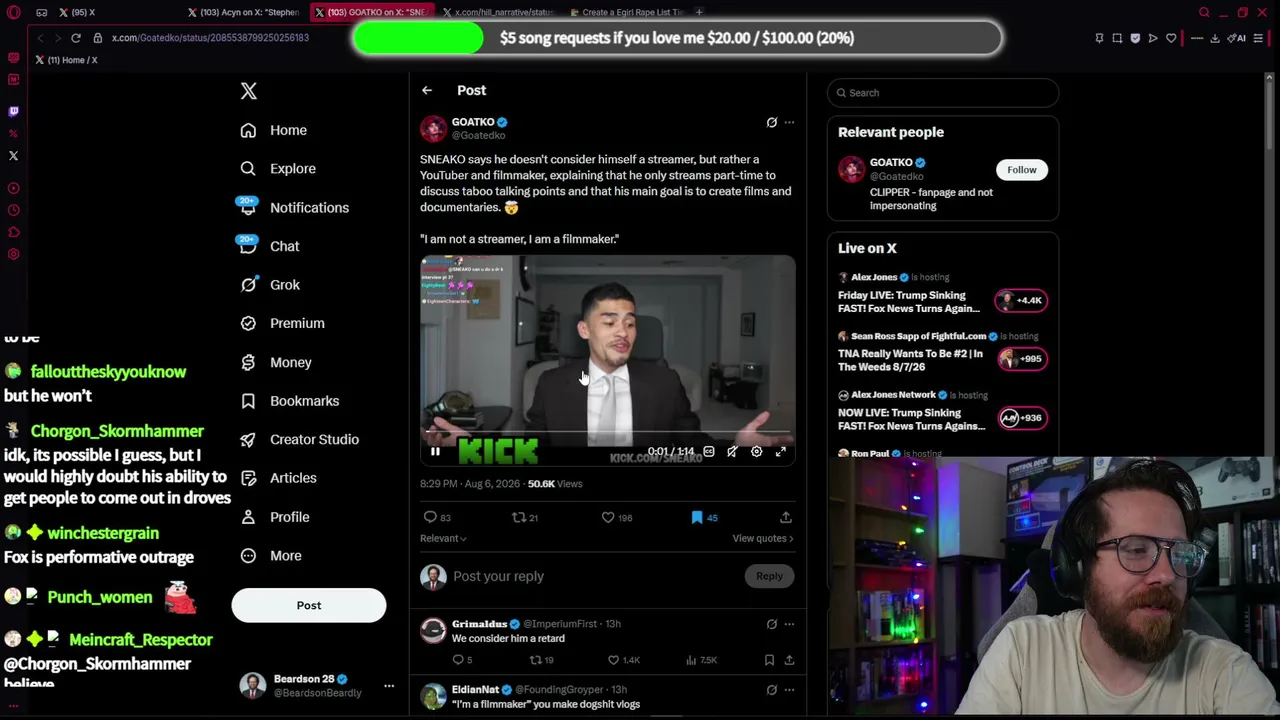Click the X Search field
Image resolution: width=1280 pixels, height=720 pixels.
click(x=943, y=93)
